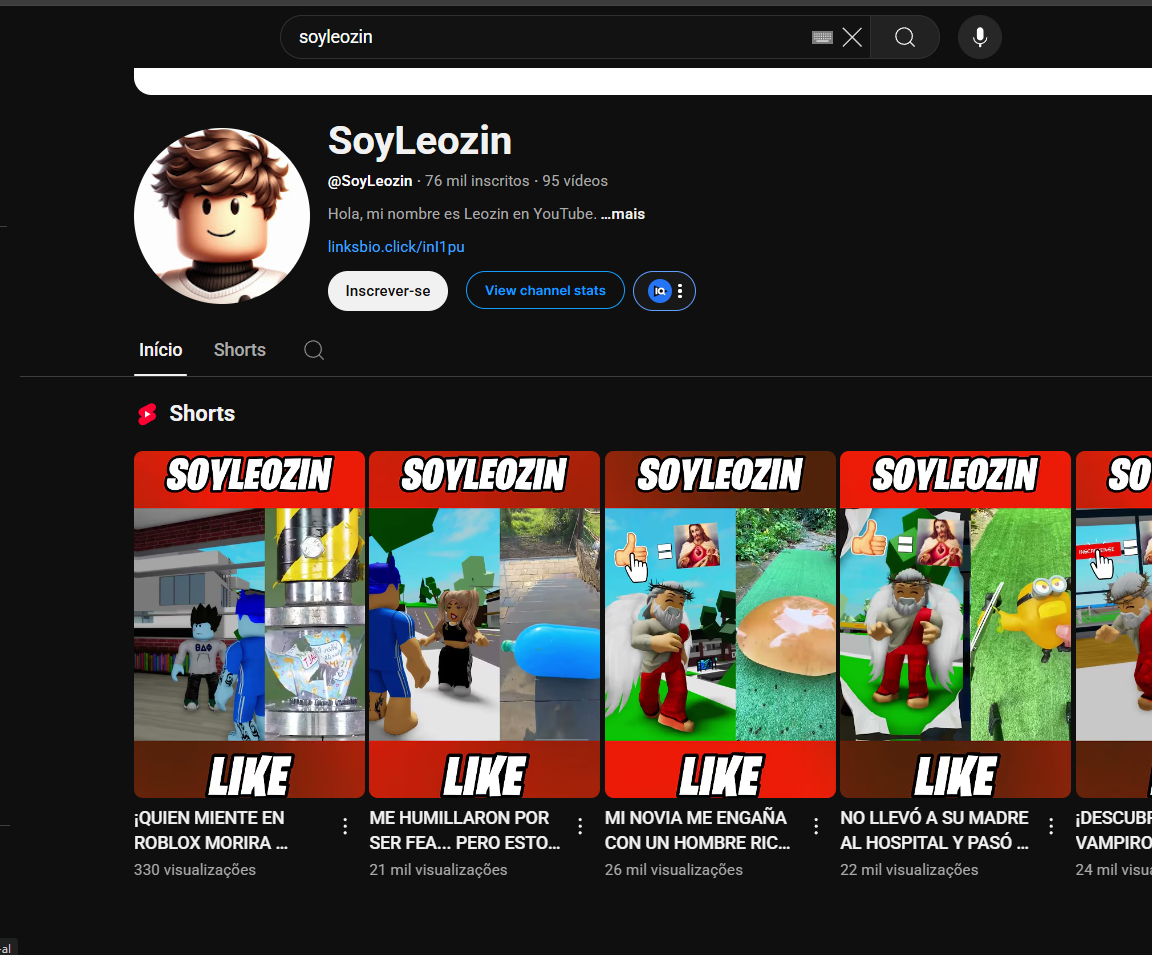Image resolution: width=1152 pixels, height=955 pixels.
Task: Click title MI NOVIA ME ENGAÑA CON UN HOMBRE
Action: point(698,830)
